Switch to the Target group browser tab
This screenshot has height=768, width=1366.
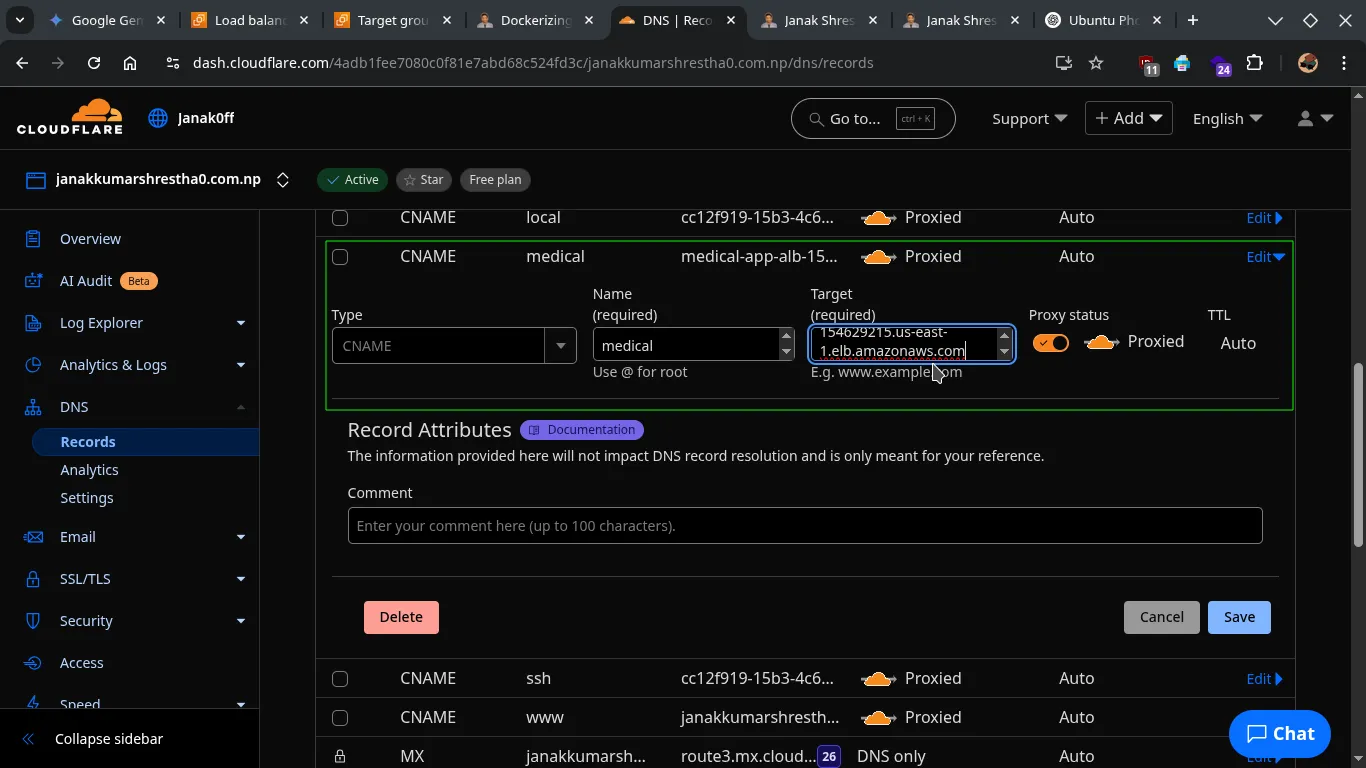(x=392, y=20)
